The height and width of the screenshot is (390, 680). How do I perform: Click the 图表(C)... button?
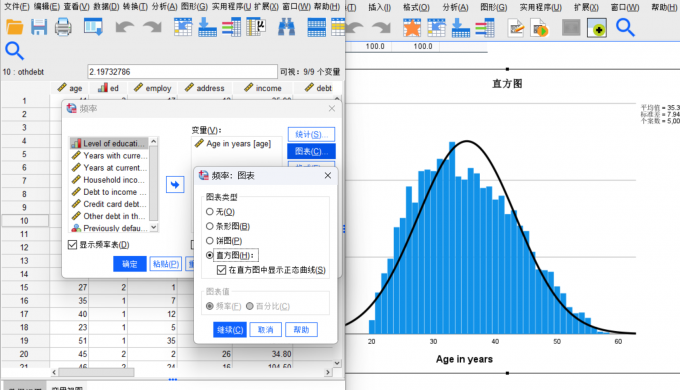[311, 151]
